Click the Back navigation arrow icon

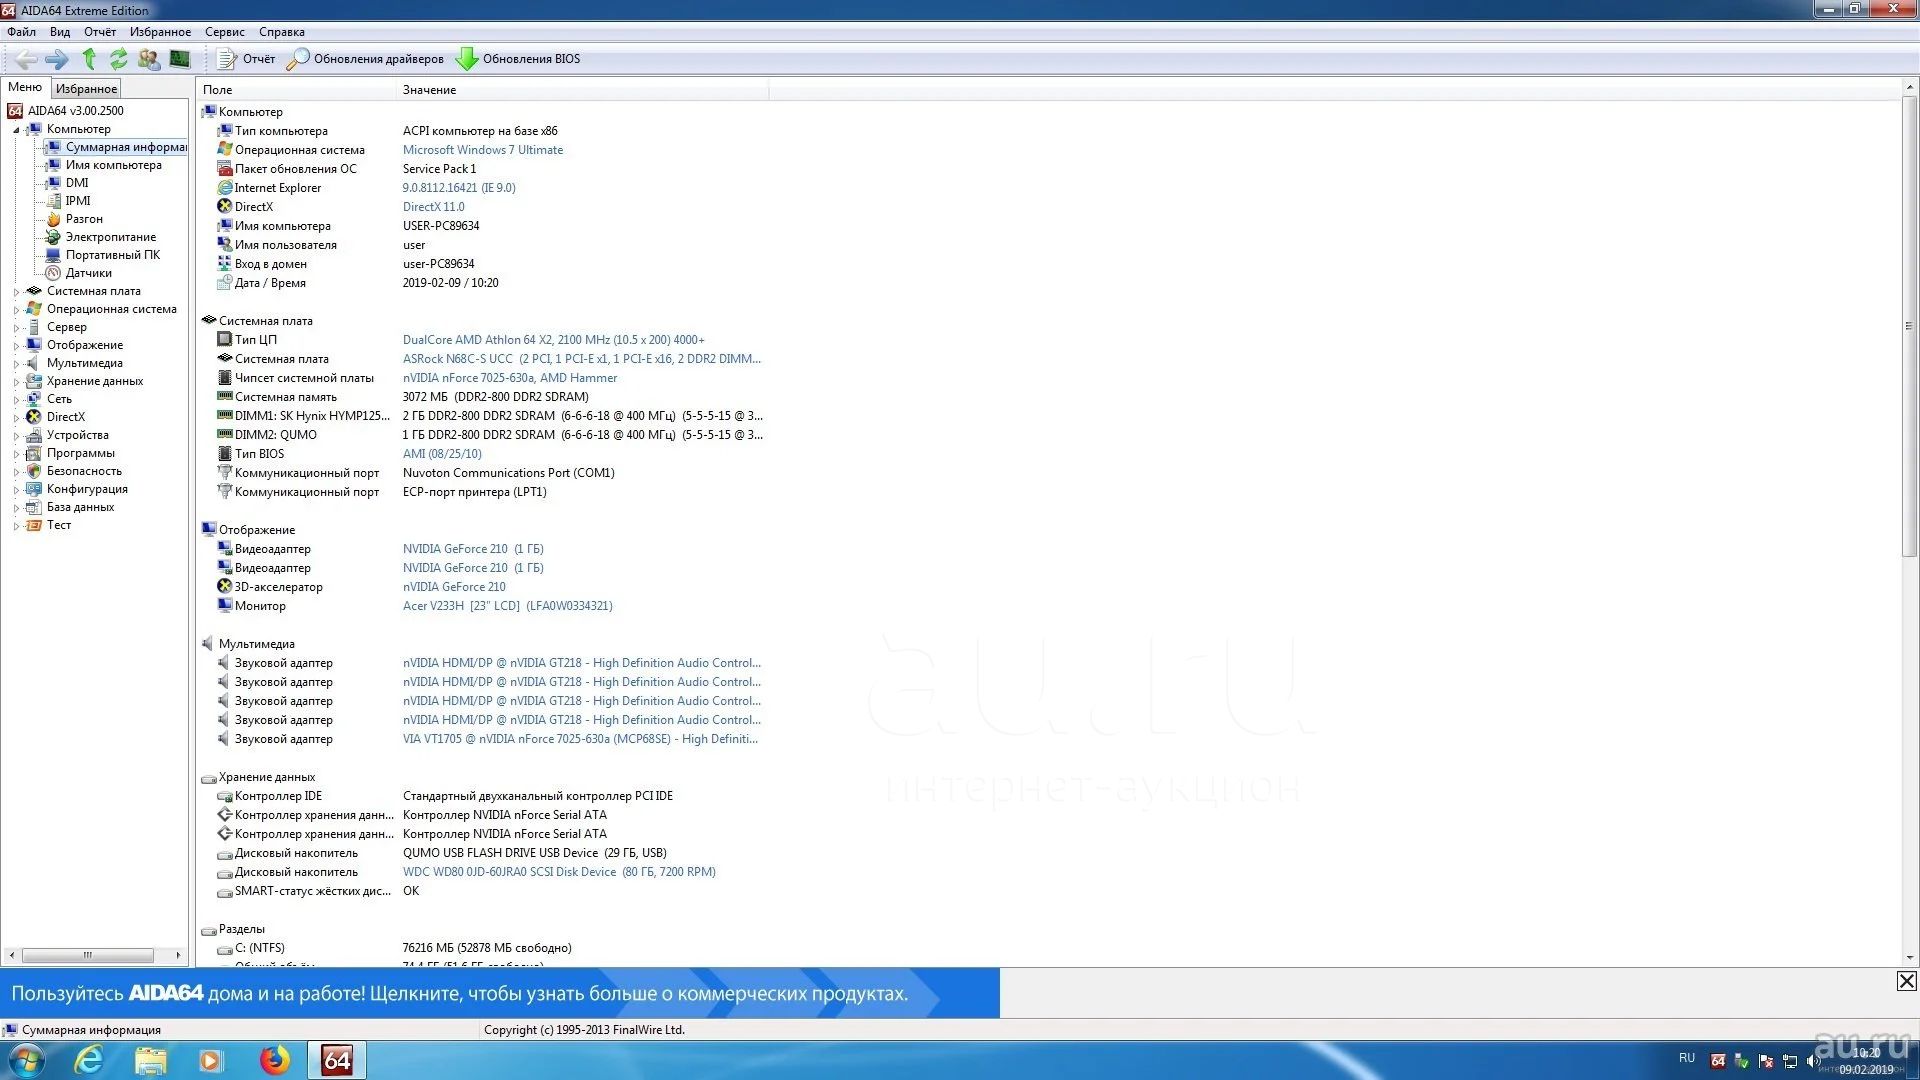point(26,59)
